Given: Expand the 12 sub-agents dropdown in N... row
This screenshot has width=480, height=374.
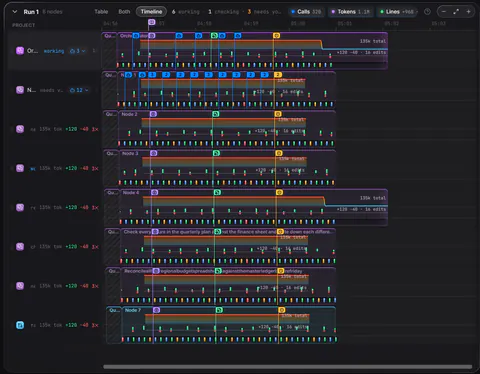Looking at the screenshot, I should coord(79,90).
